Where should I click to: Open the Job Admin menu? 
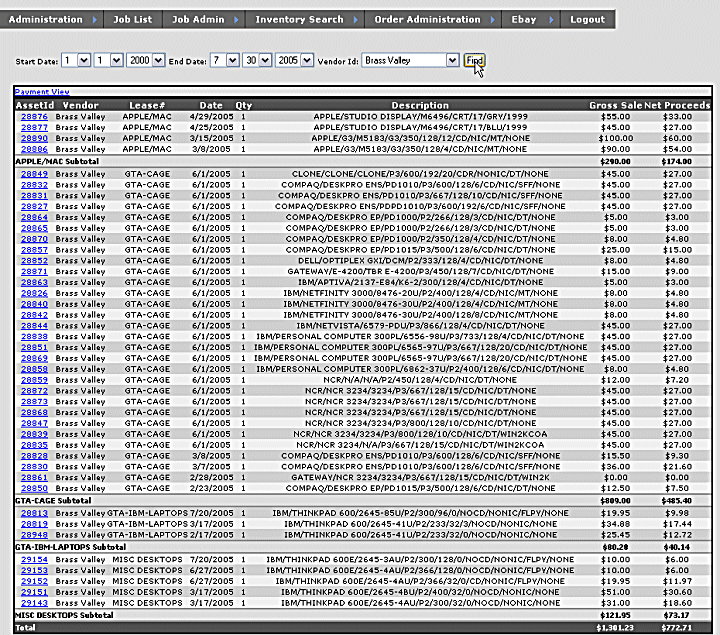[203, 20]
